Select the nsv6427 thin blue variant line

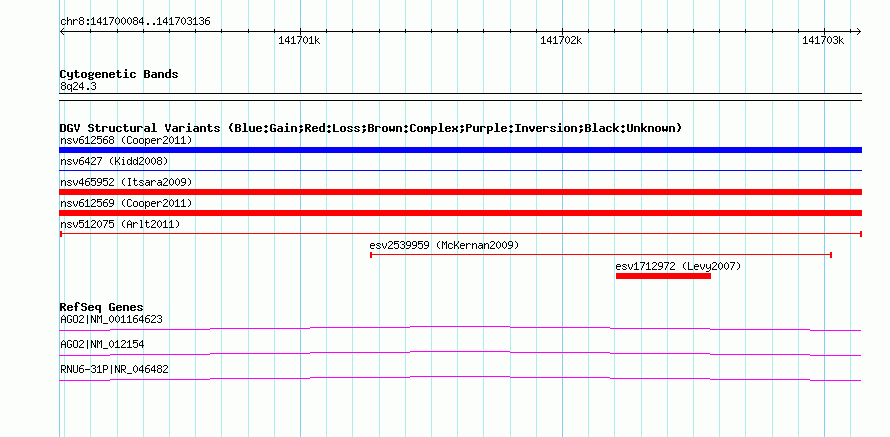[x=460, y=170]
